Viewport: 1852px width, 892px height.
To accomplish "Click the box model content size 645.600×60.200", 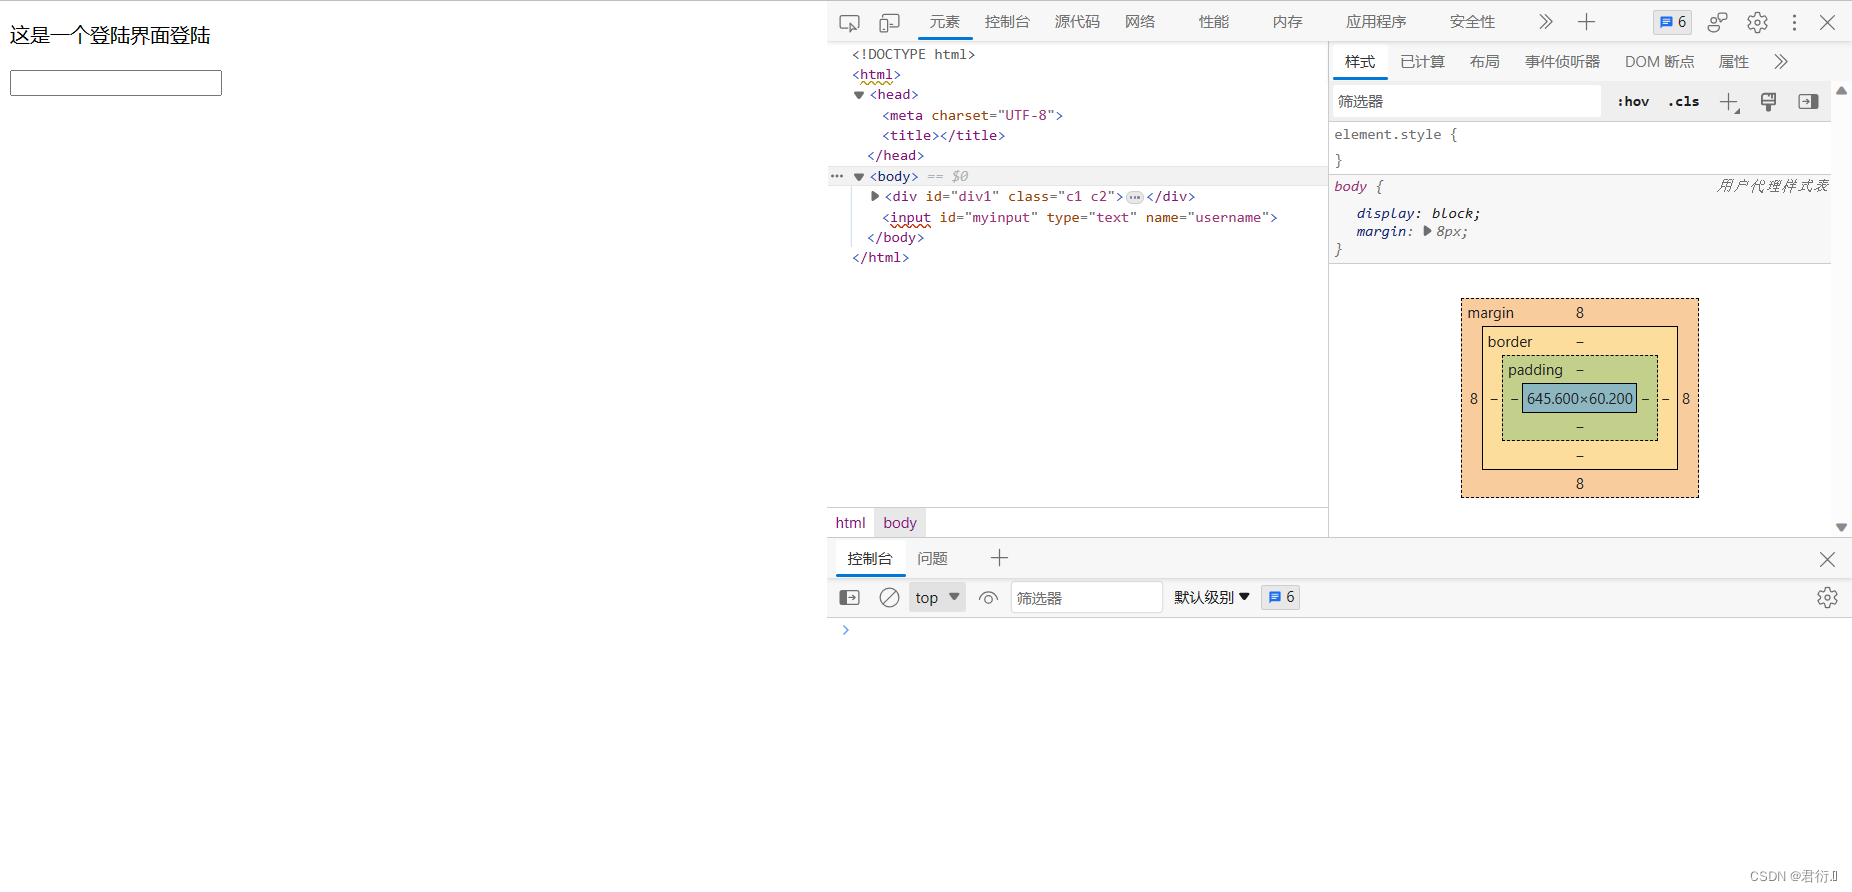I will [1580, 399].
